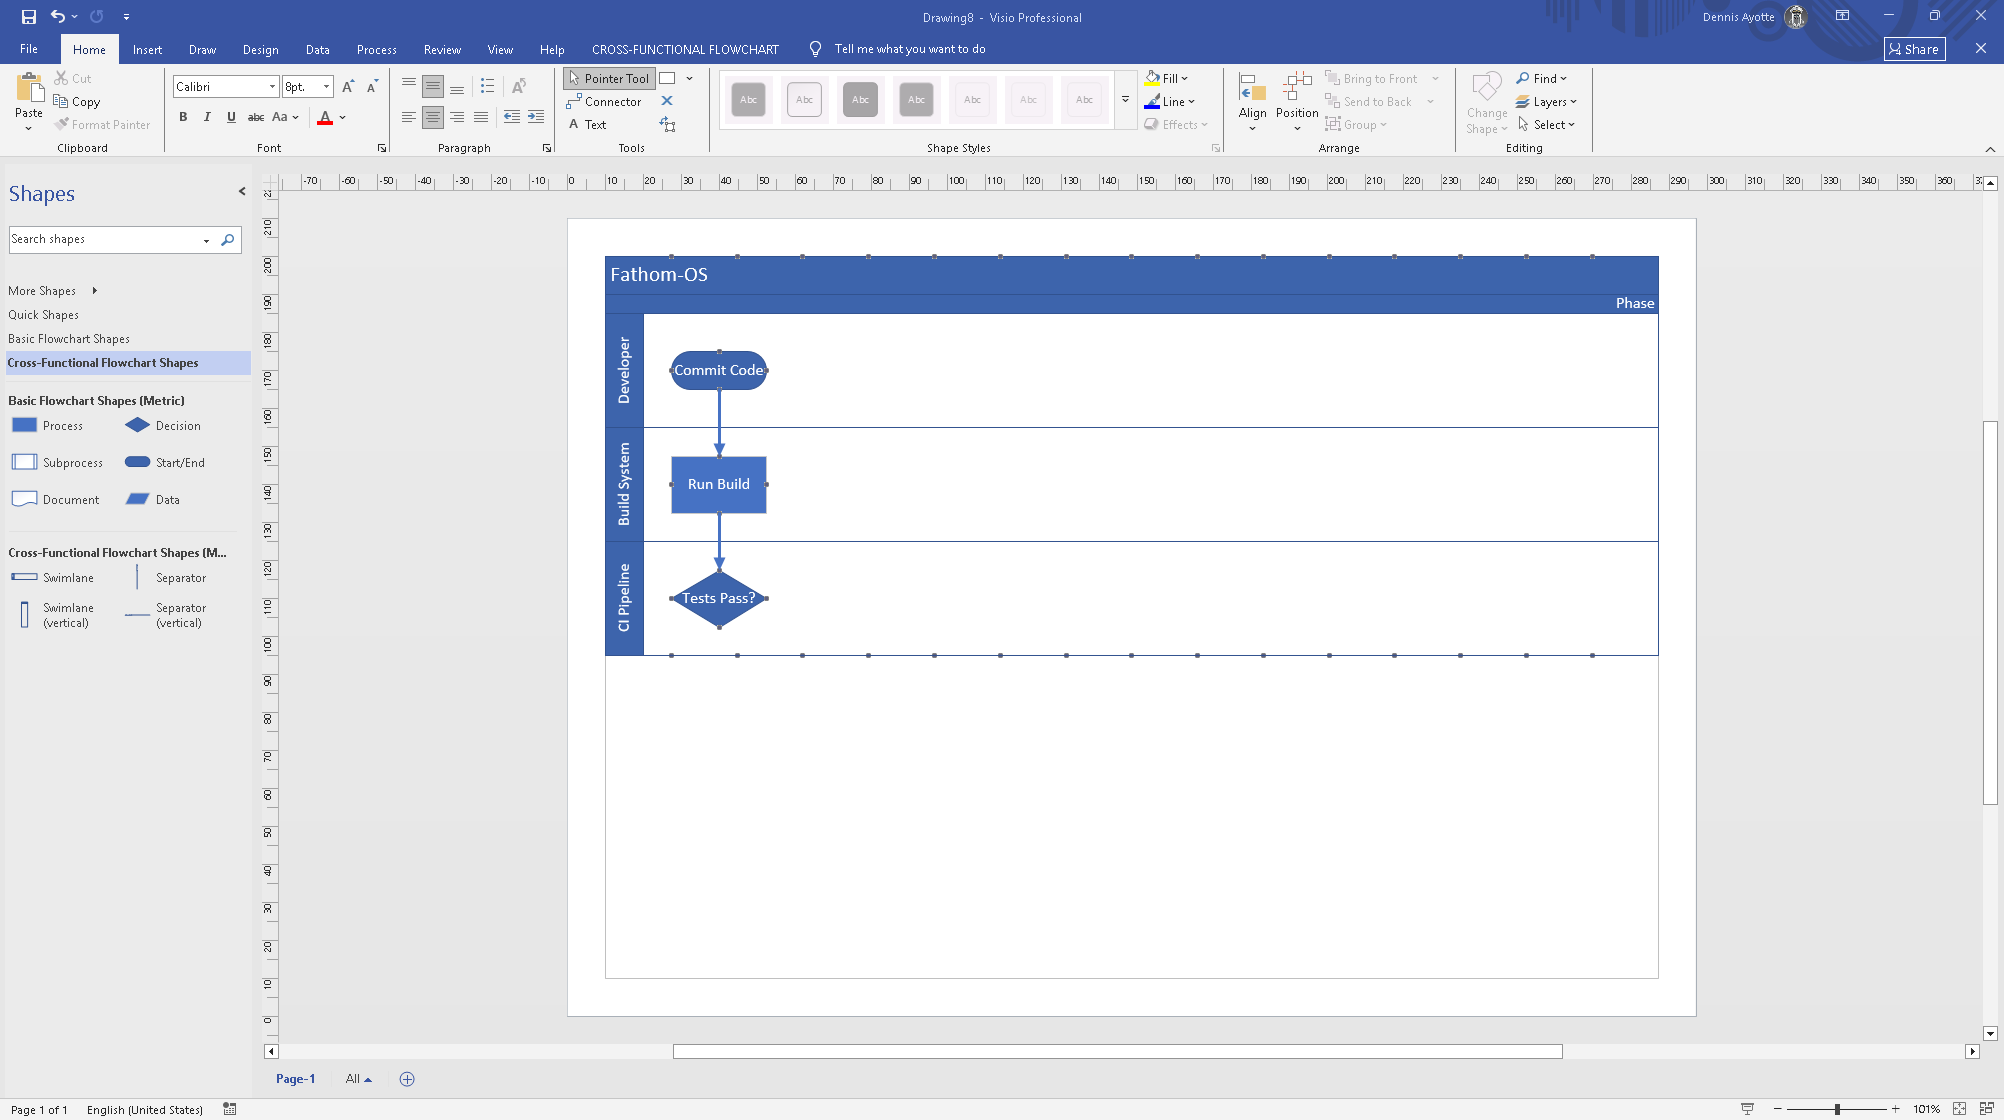Open the Process ribbon tab
2004x1120 pixels.
pos(376,49)
